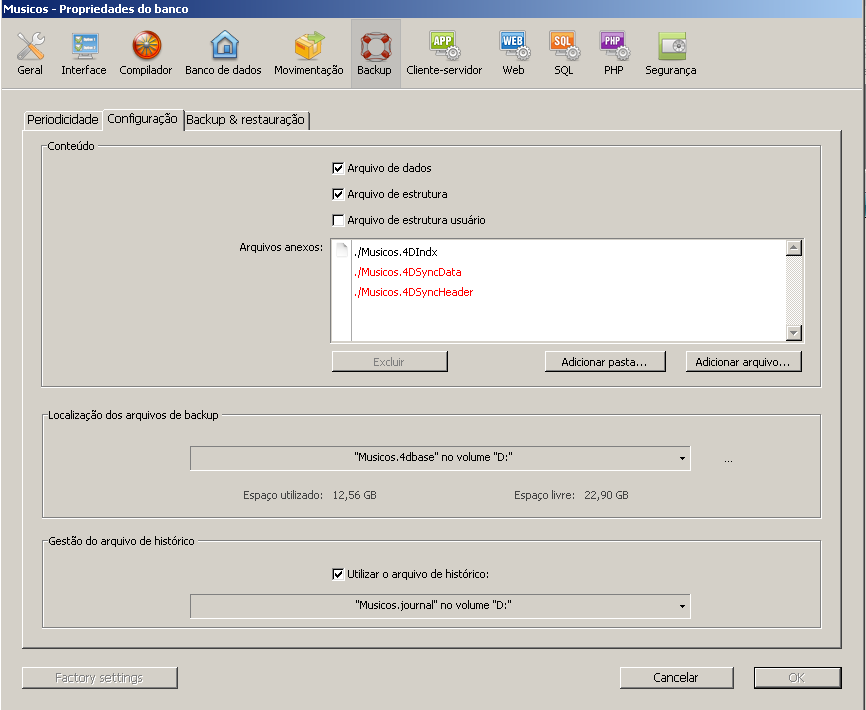
Task: Switch to the Configuração tab
Action: tap(142, 119)
